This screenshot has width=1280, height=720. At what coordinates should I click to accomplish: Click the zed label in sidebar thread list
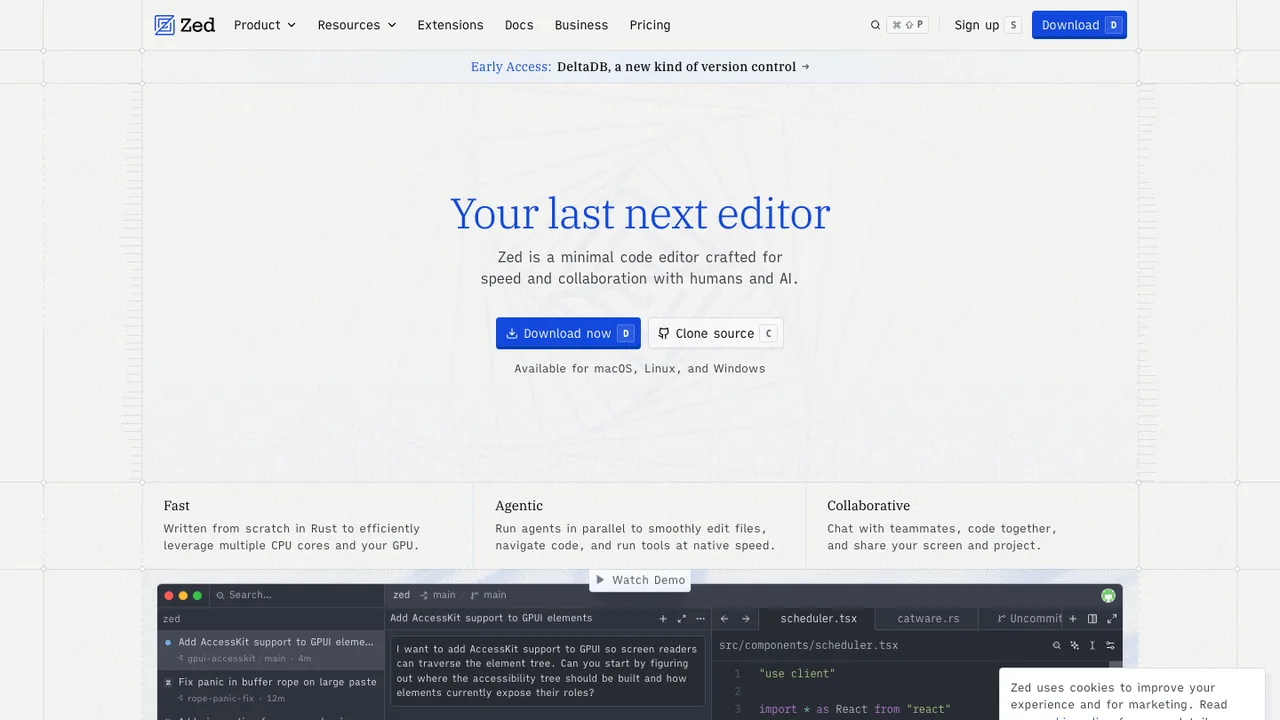[172, 619]
